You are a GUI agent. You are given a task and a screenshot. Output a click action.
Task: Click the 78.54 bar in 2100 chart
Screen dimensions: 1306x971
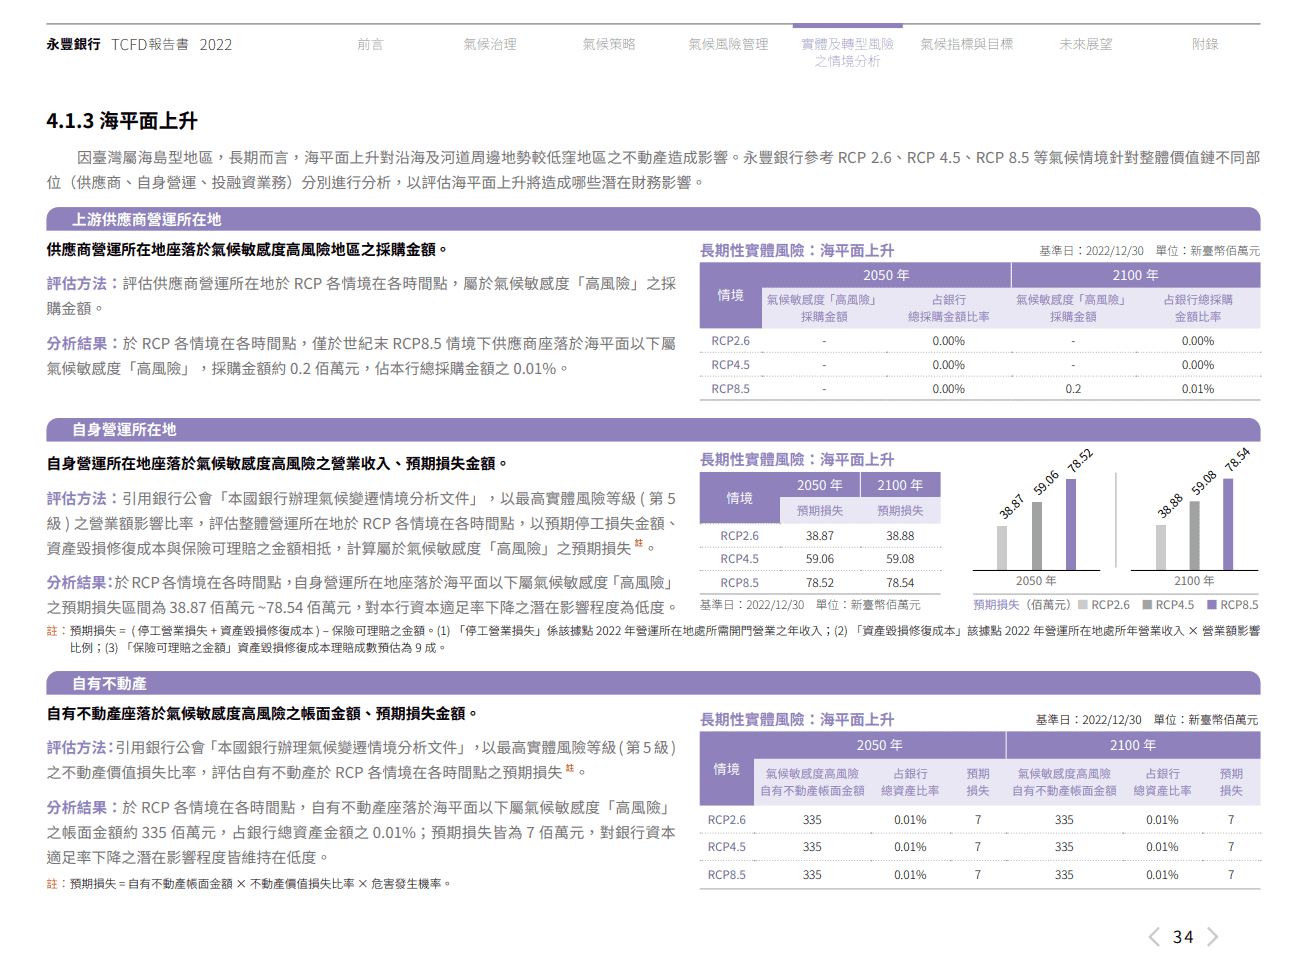click(1228, 525)
